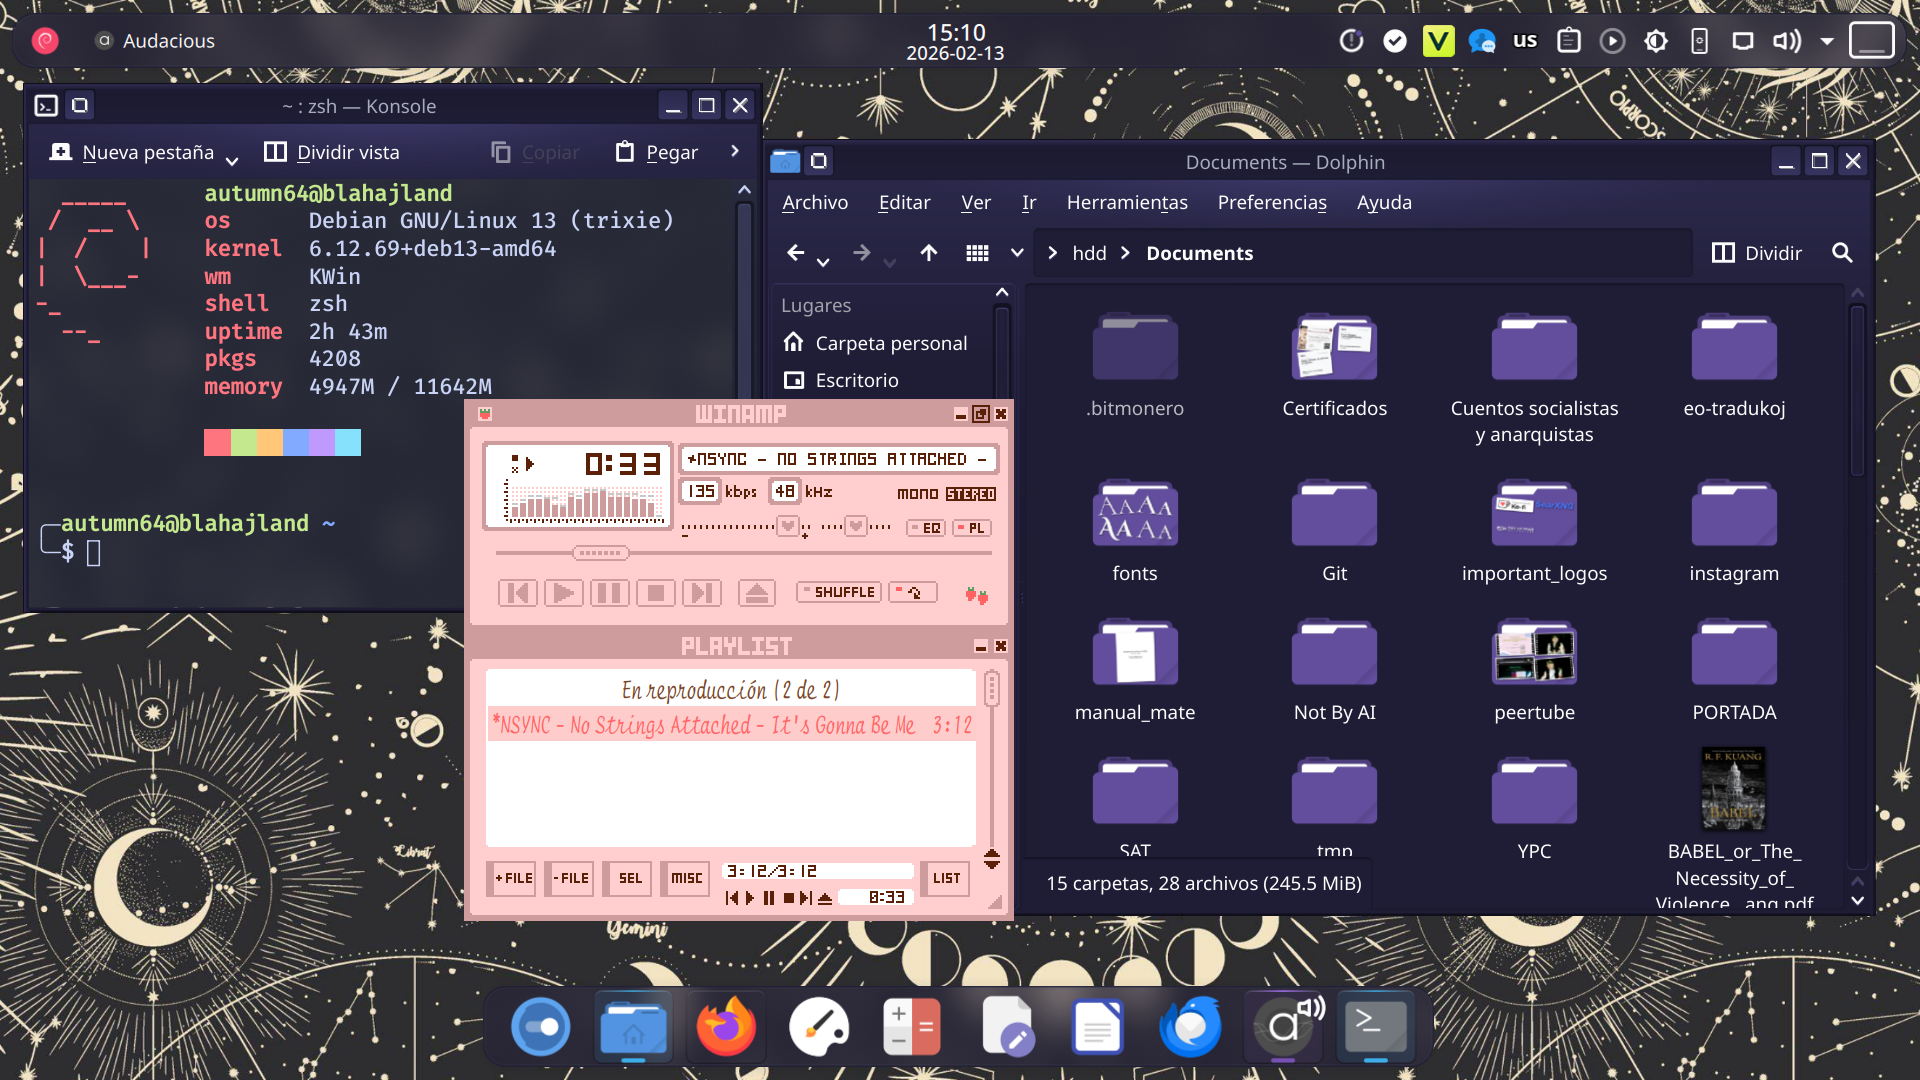Open the Herramientas menu in Dolphin
Viewport: 1920px width, 1080px height.
point(1127,202)
